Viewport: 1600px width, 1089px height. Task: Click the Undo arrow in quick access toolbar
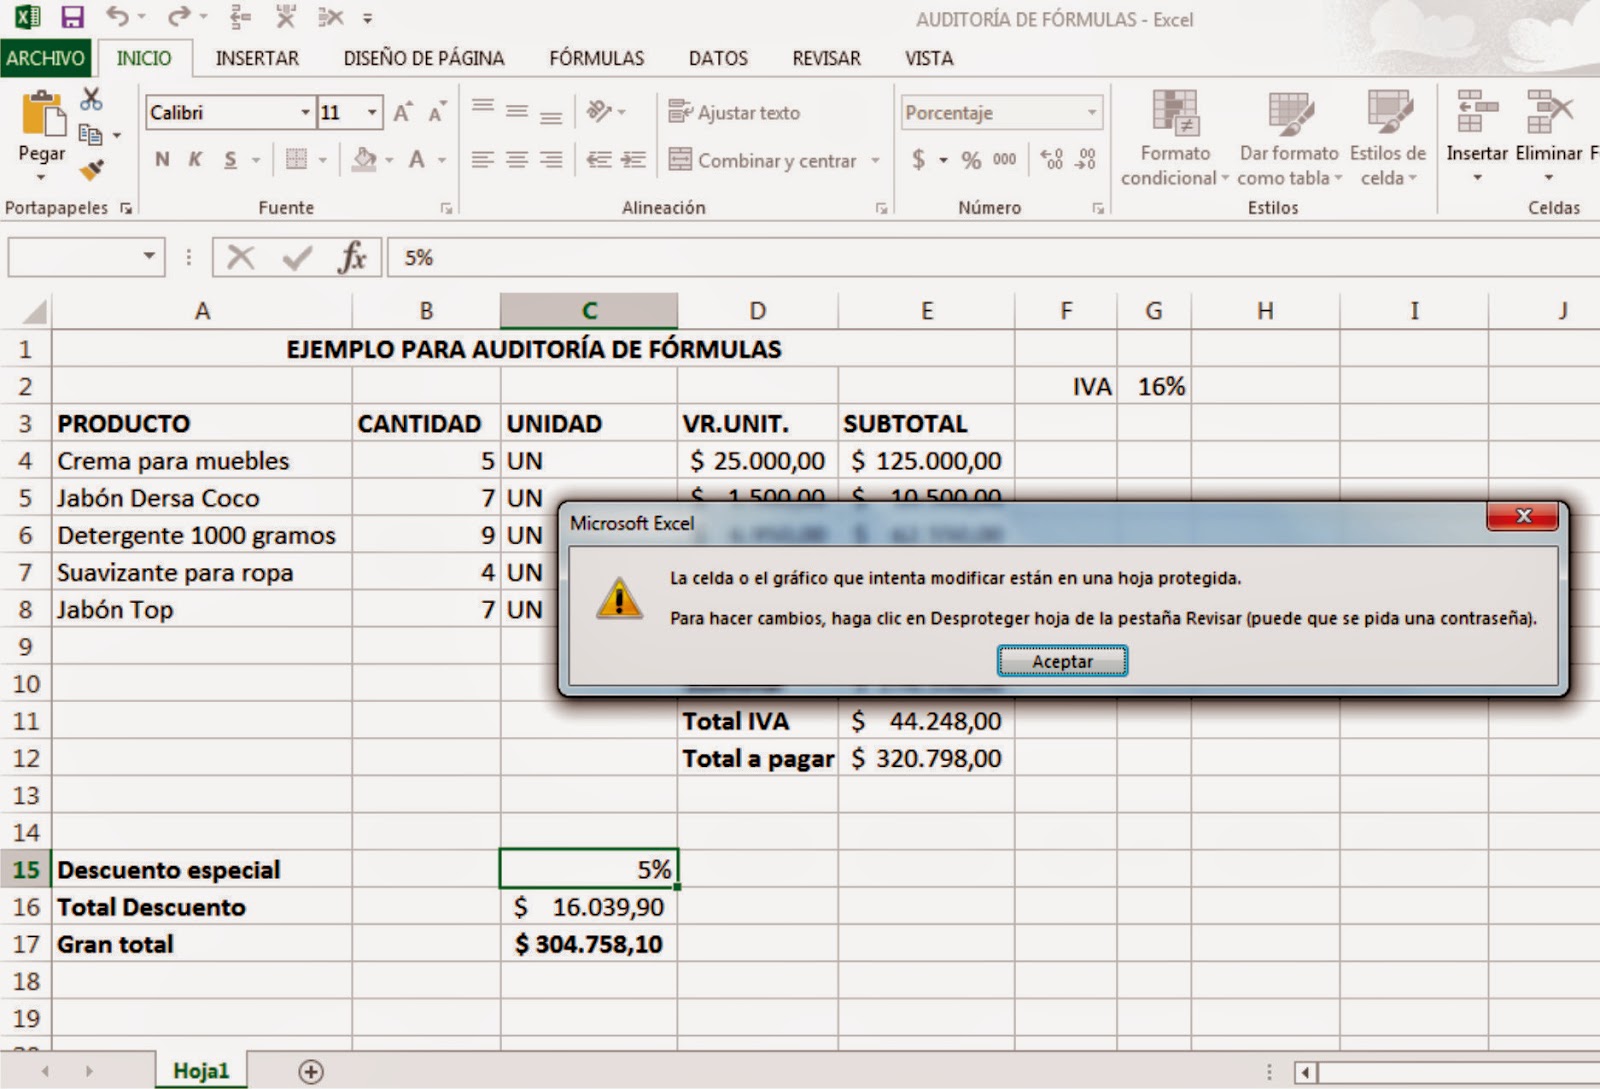point(119,17)
